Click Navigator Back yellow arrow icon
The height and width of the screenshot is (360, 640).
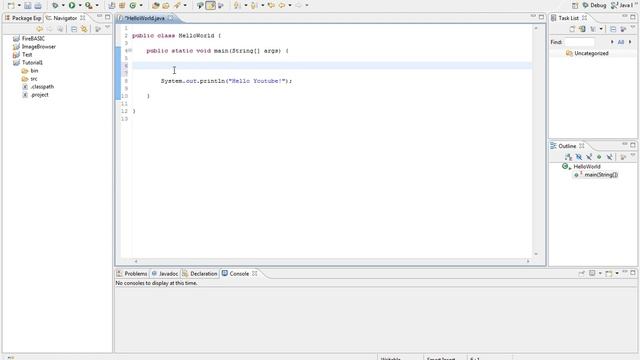(x=40, y=29)
